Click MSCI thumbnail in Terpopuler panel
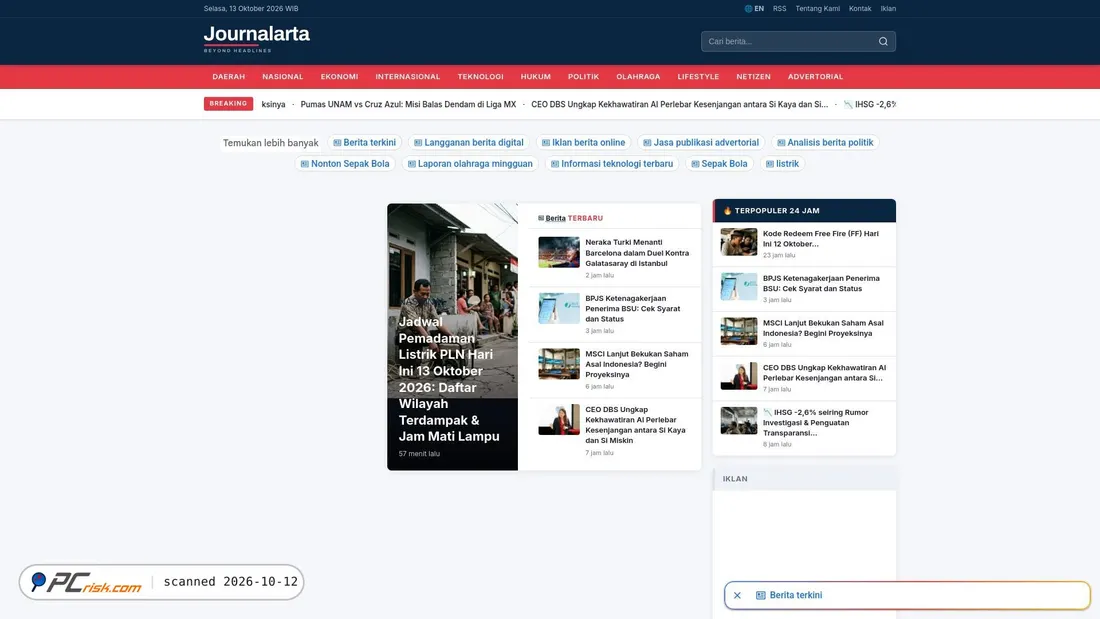Viewport: 1100px width, 619px height. (739, 331)
